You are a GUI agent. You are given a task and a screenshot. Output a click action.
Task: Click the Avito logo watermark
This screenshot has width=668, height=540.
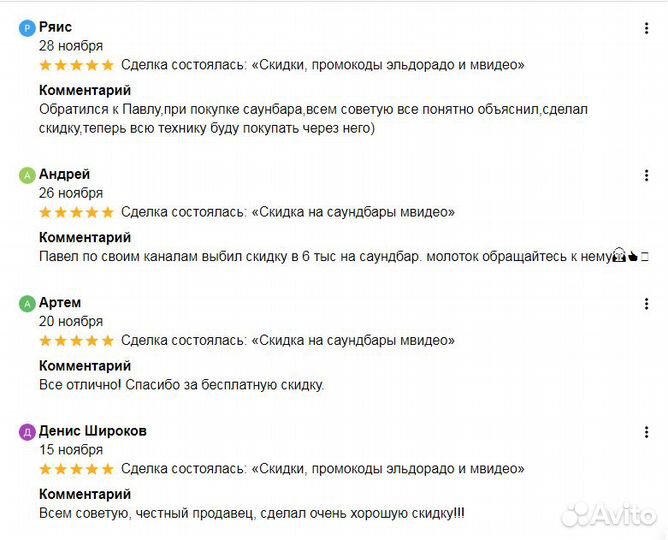click(608, 514)
